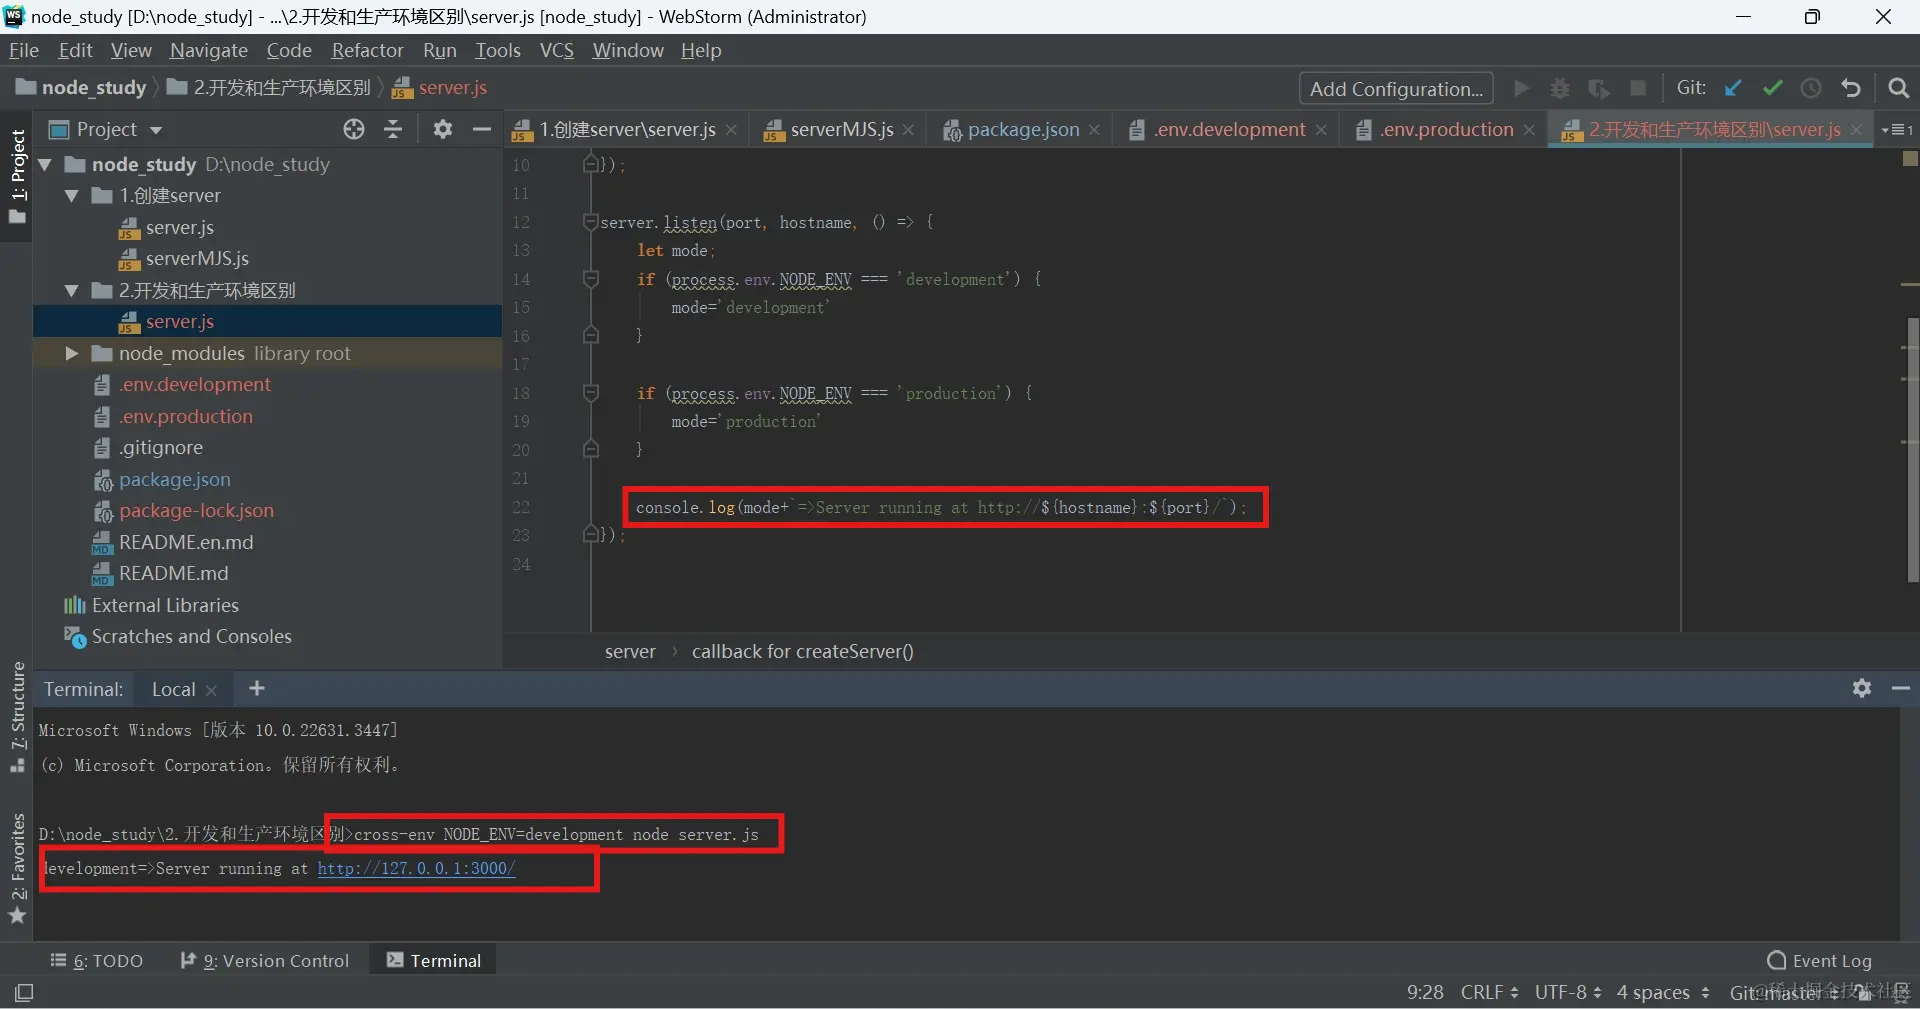
Task: Fold the server.listen code block at line 12
Action: (591, 222)
